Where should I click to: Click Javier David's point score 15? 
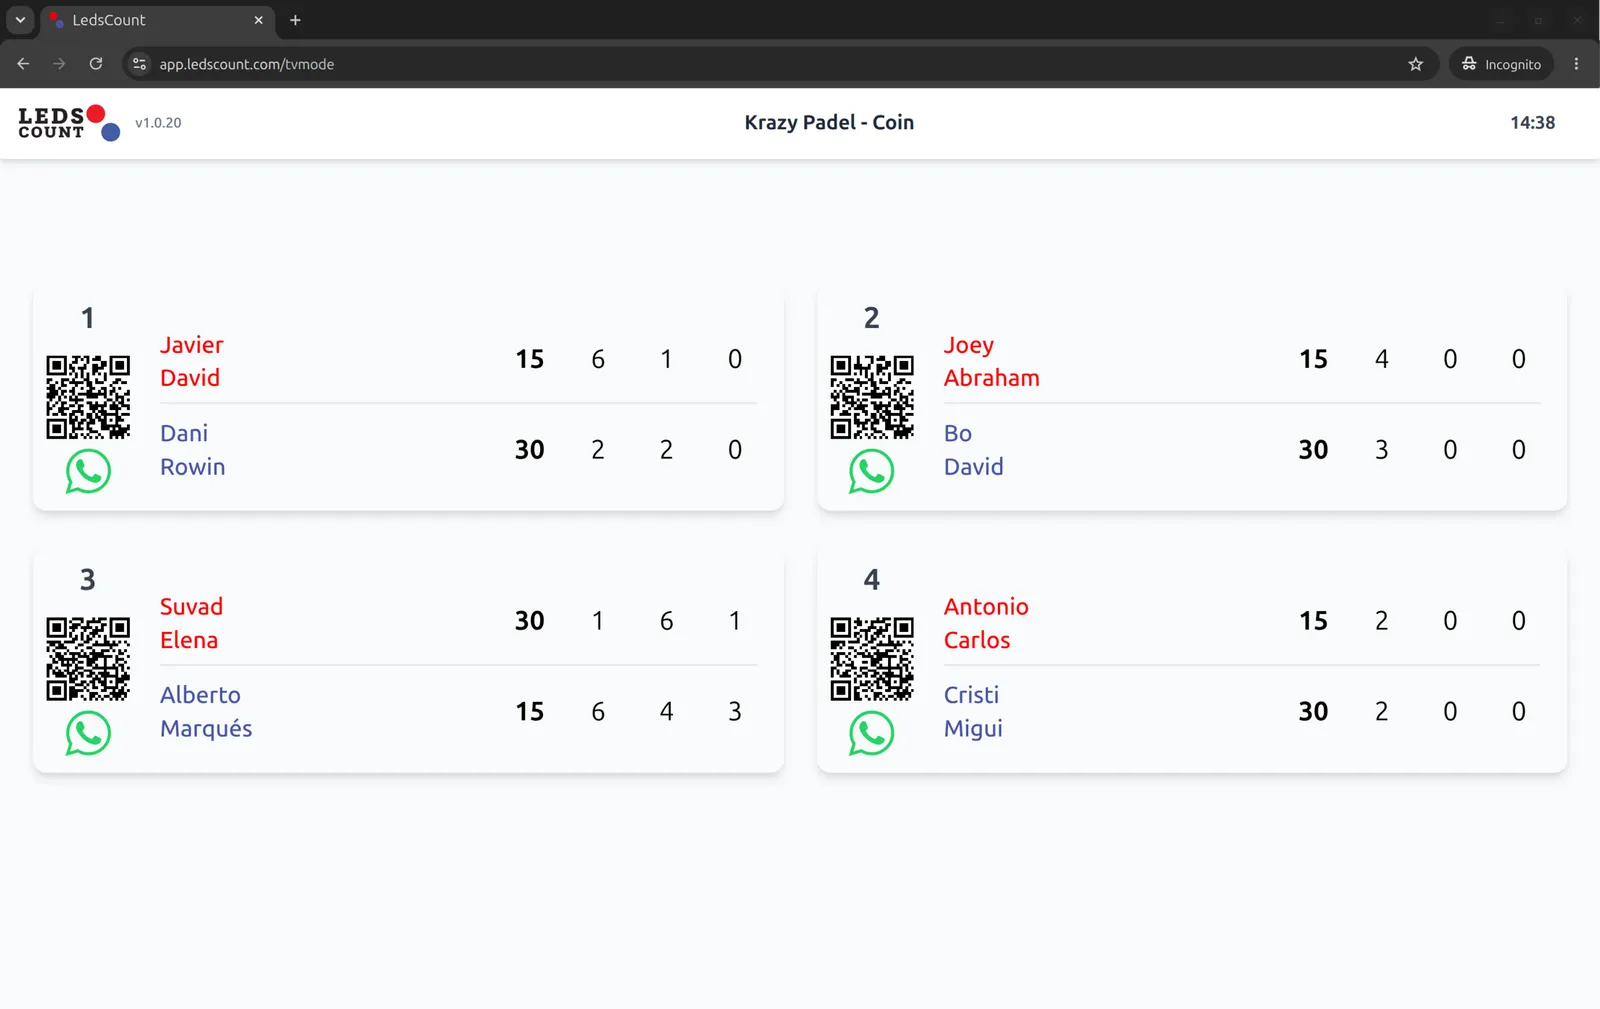point(530,360)
